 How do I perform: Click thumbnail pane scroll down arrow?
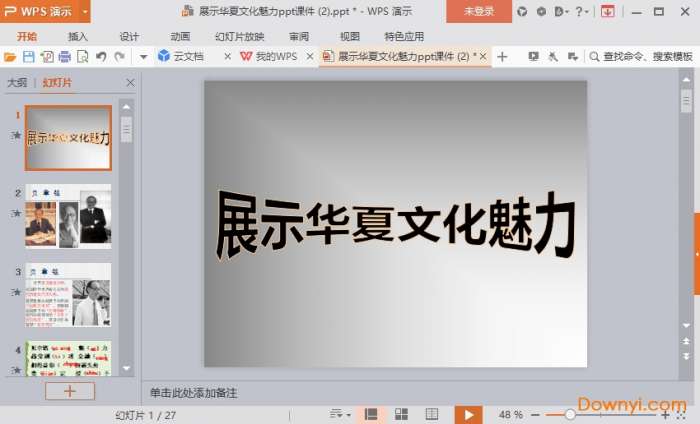126,368
